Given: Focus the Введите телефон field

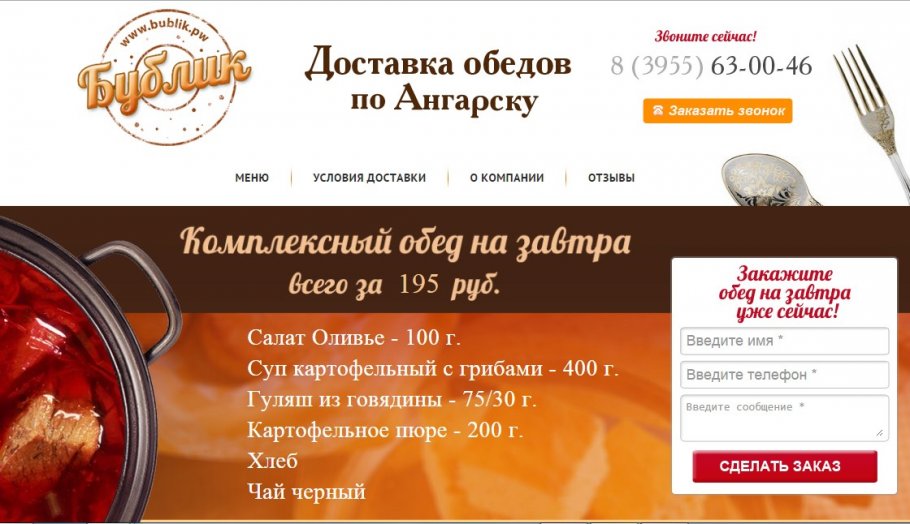Looking at the screenshot, I should coord(785,374).
